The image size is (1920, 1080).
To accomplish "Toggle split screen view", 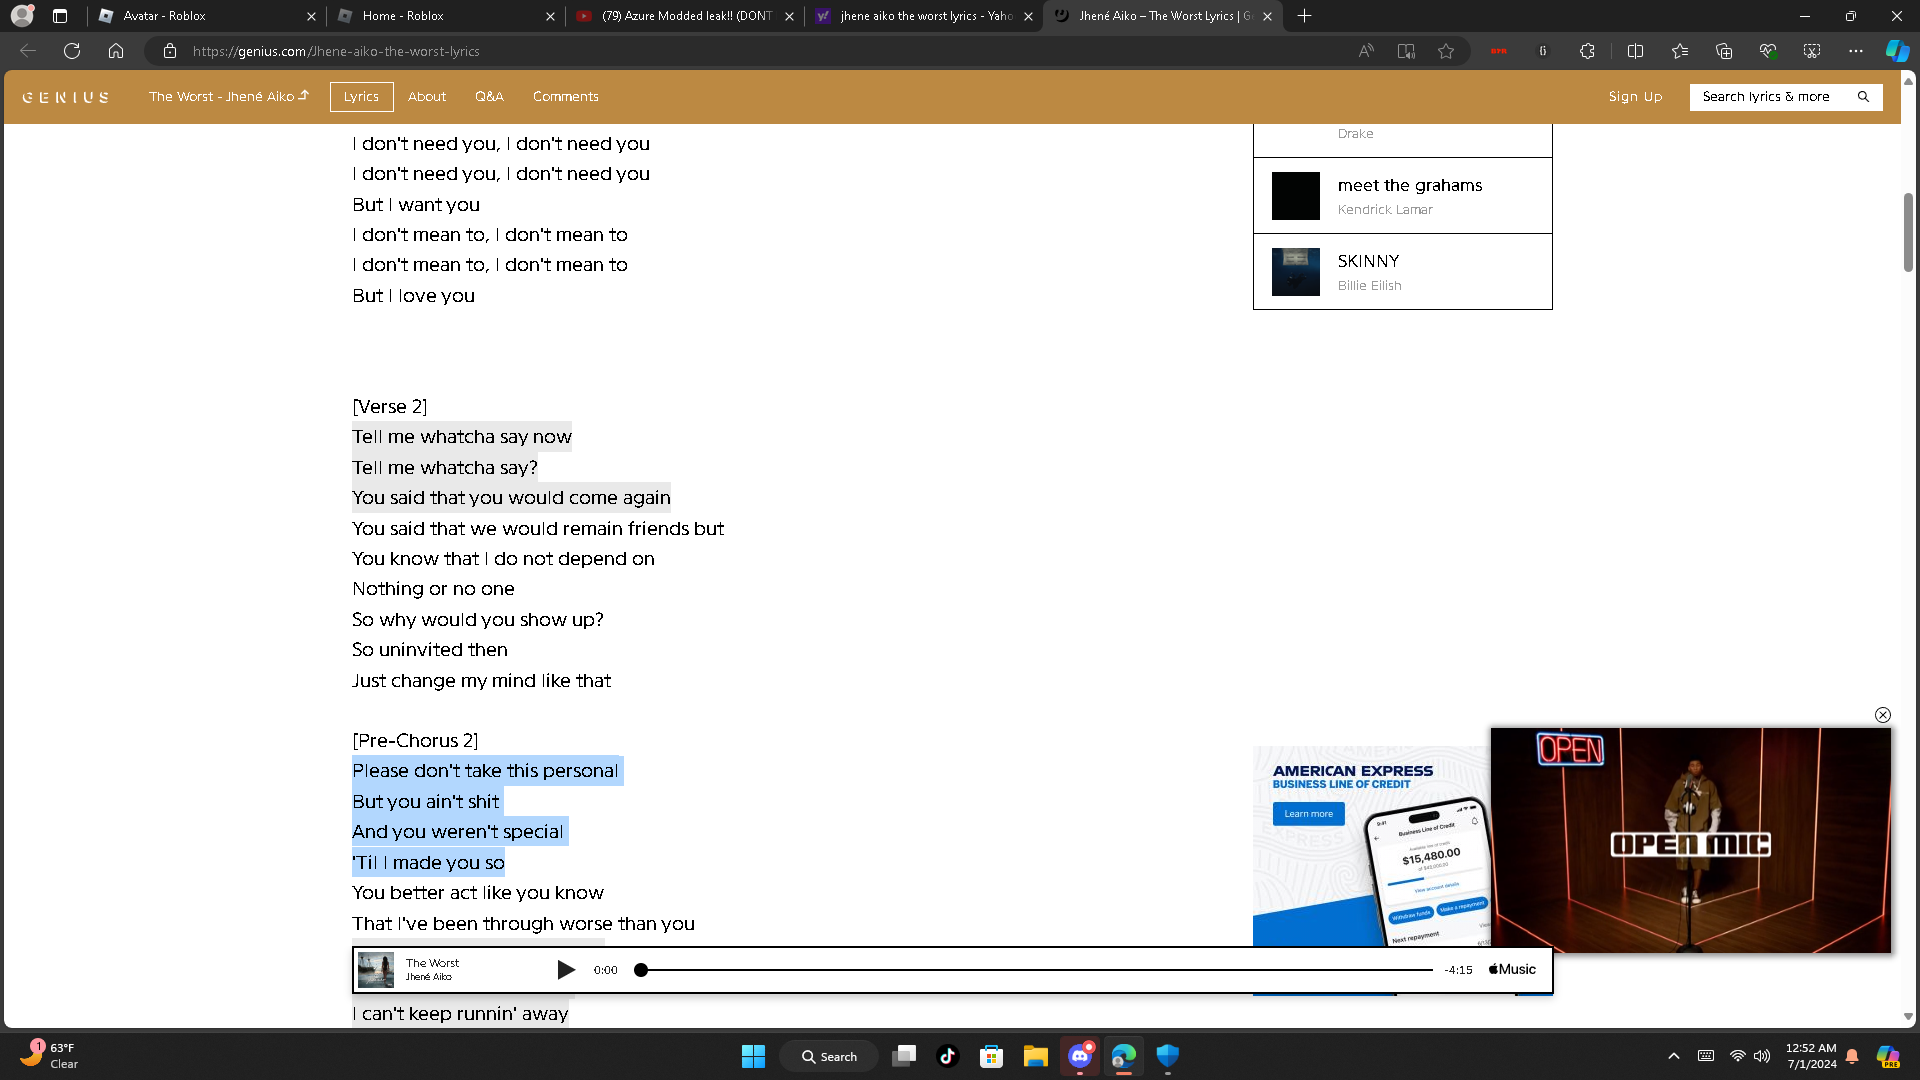I will click(x=1636, y=51).
